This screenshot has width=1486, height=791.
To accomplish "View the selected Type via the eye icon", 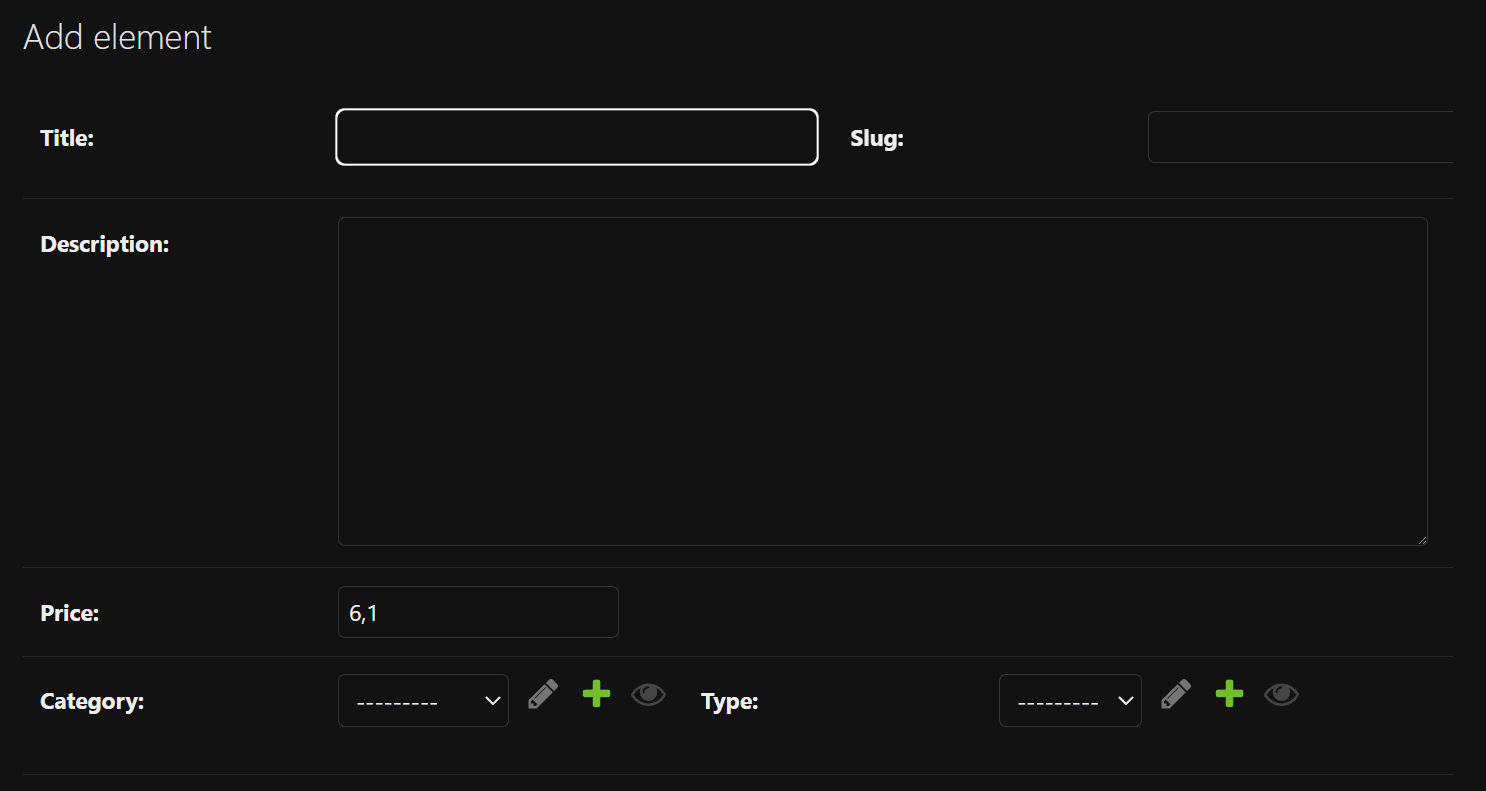I will click(x=1281, y=694).
